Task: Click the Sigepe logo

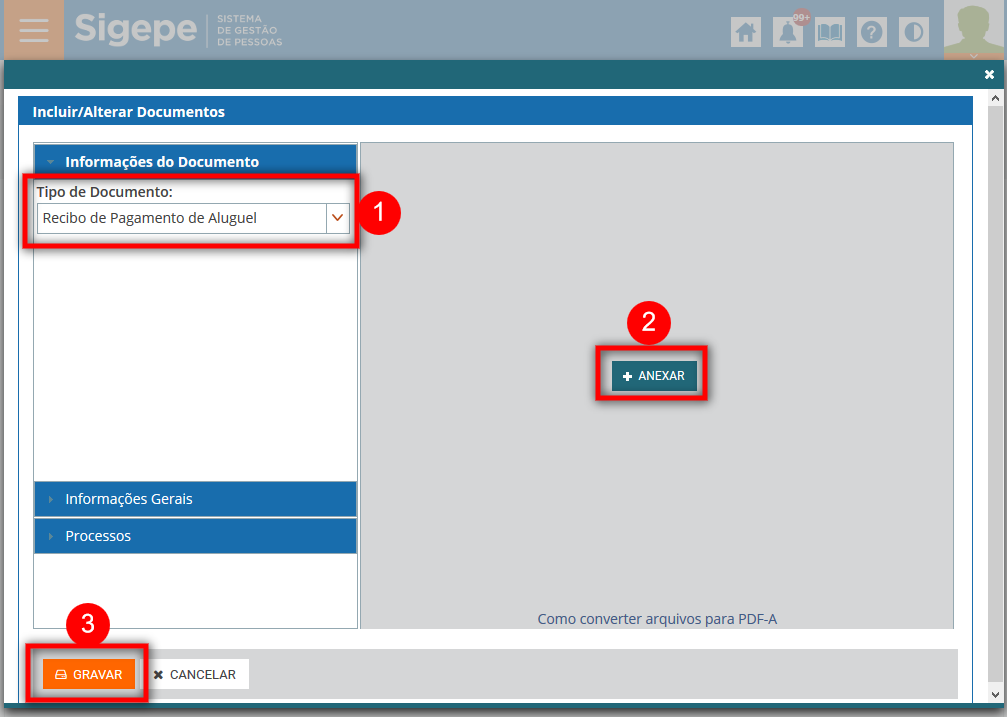Action: click(135, 29)
